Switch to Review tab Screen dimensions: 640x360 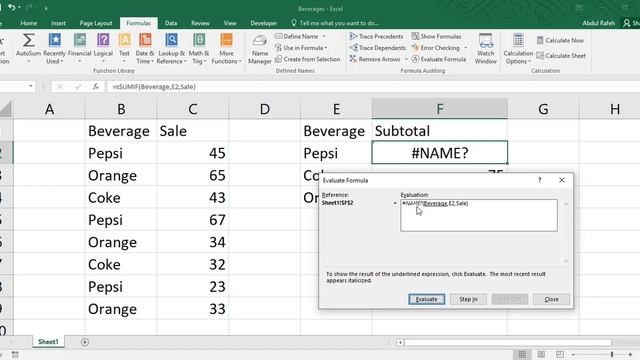[x=200, y=23]
